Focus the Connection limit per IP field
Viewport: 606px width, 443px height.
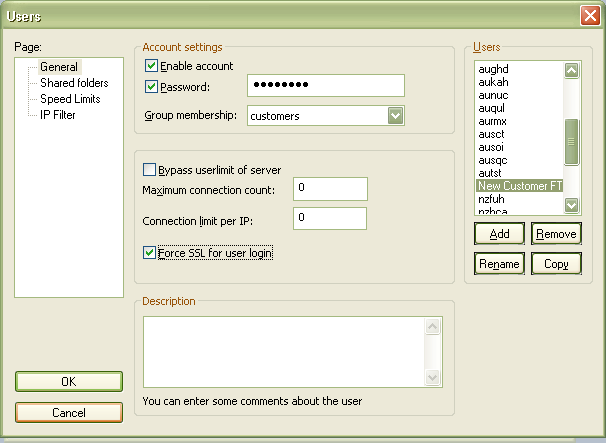point(330,218)
